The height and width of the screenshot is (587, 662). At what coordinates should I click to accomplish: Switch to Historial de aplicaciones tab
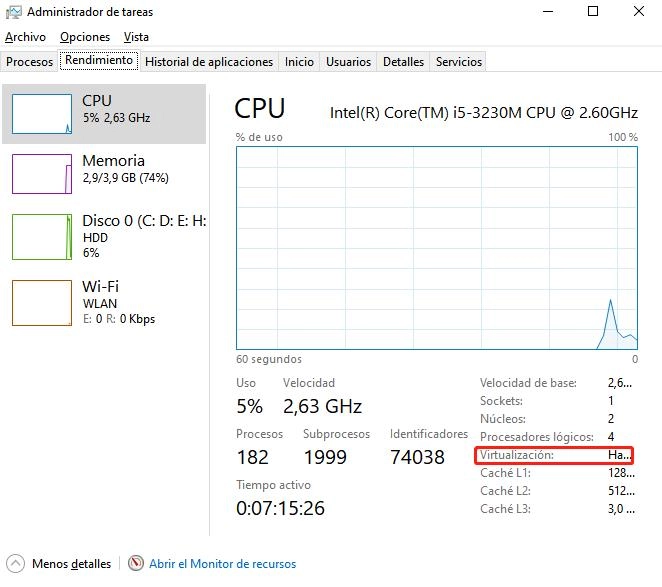[x=209, y=62]
